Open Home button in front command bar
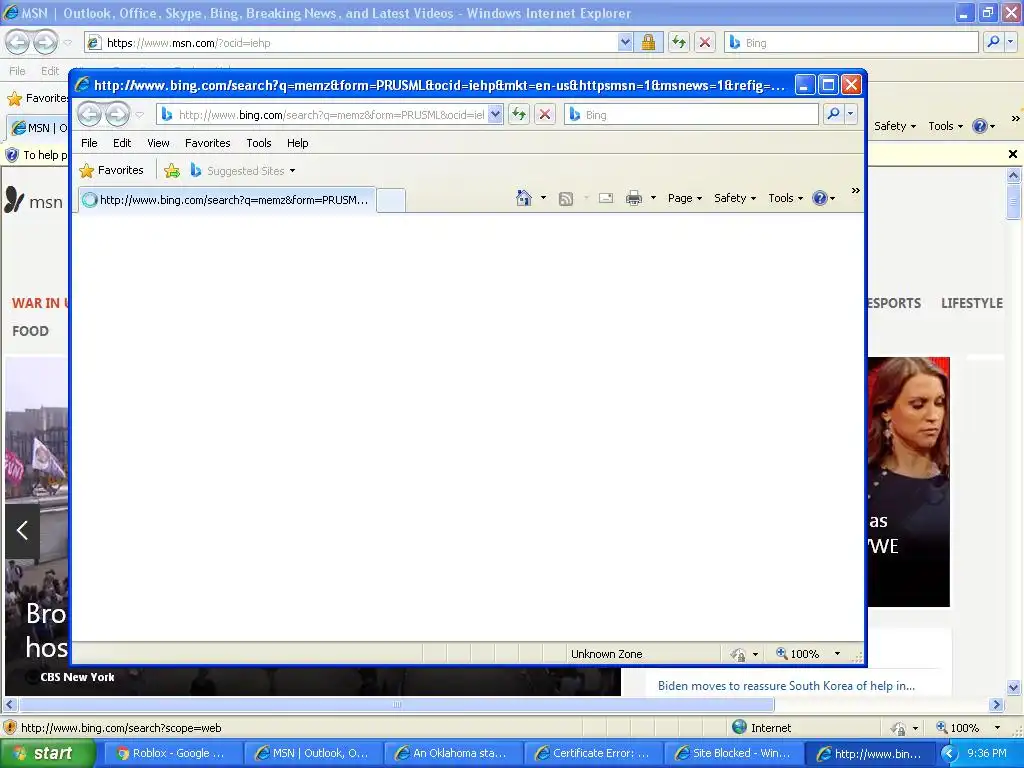The image size is (1024, 768). coord(524,198)
